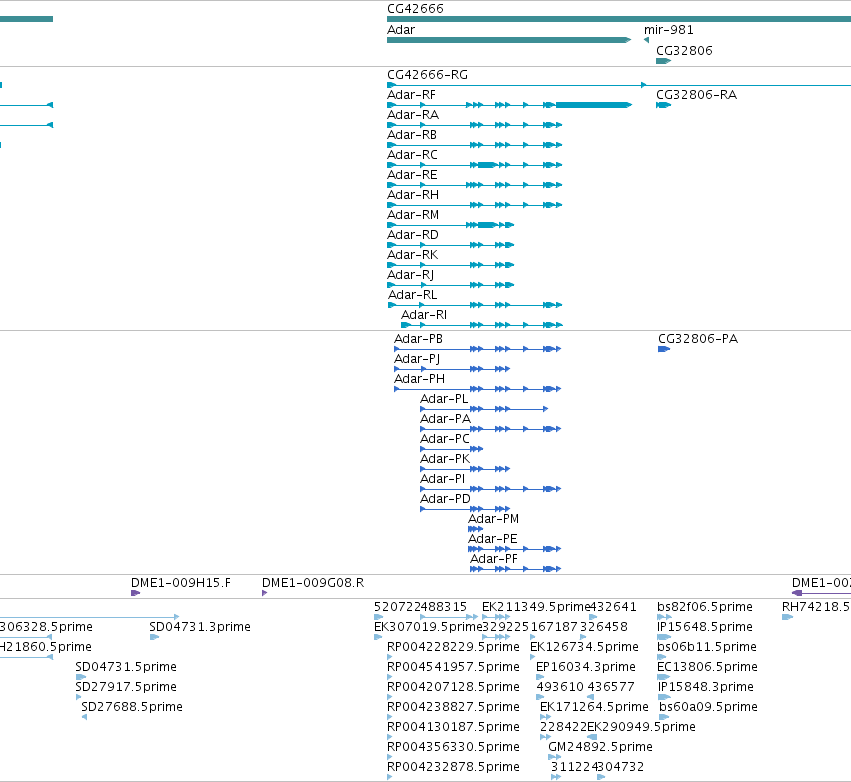Screen dimensions: 851x782
Task: Select the RP004238827.5prime EST
Action: [x=389, y=717]
